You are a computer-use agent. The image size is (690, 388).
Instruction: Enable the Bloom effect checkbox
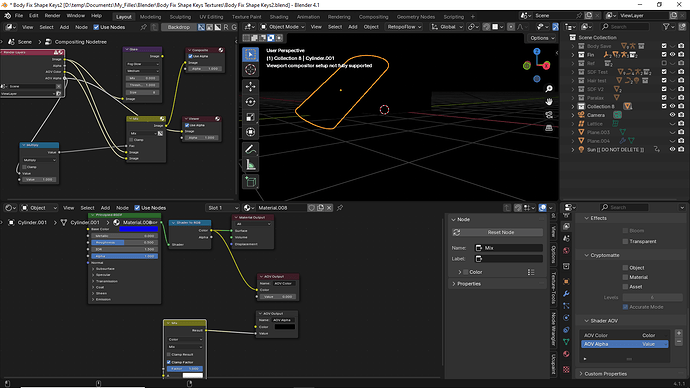point(625,231)
